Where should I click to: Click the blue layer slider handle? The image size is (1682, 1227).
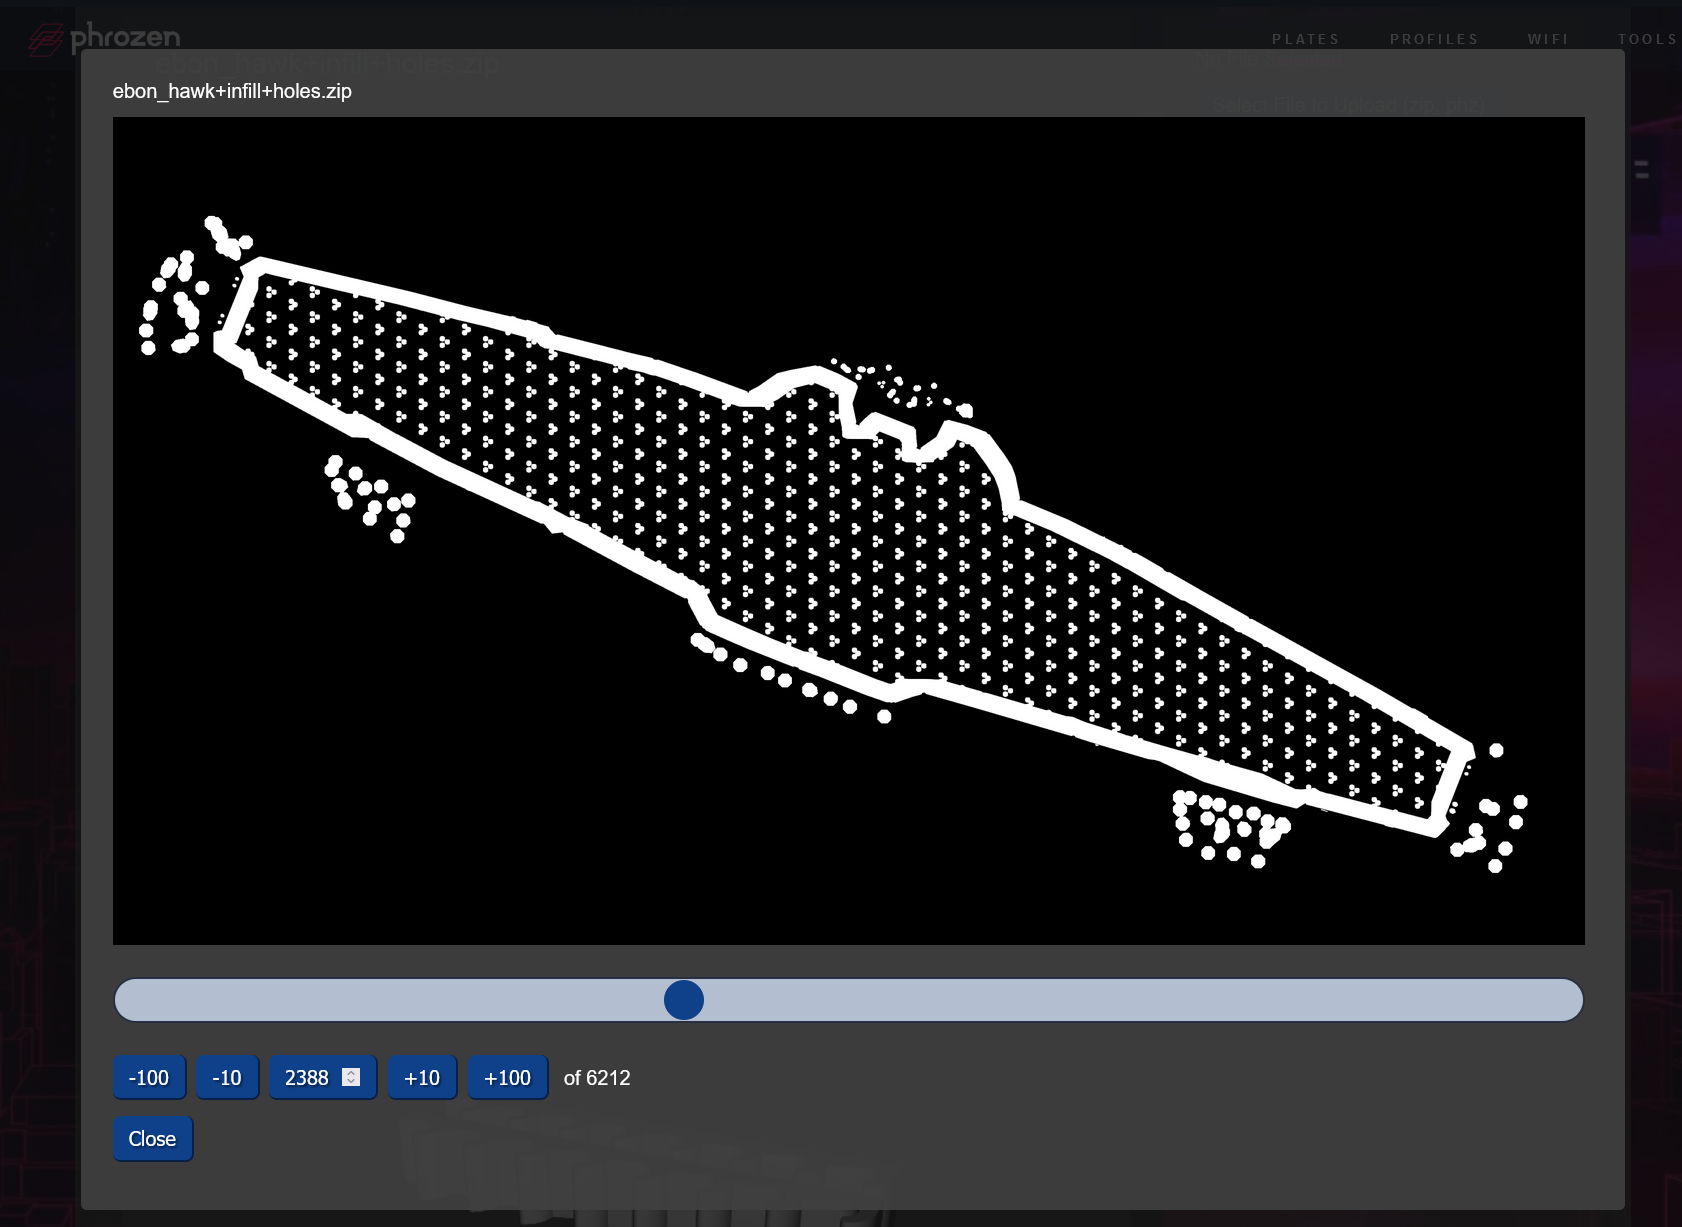[684, 1000]
